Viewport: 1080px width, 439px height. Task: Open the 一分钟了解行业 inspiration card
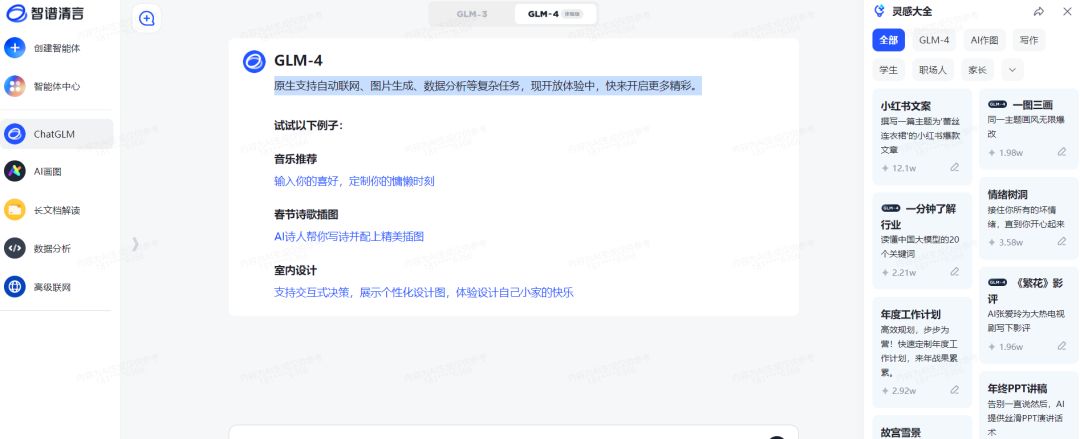[922, 241]
